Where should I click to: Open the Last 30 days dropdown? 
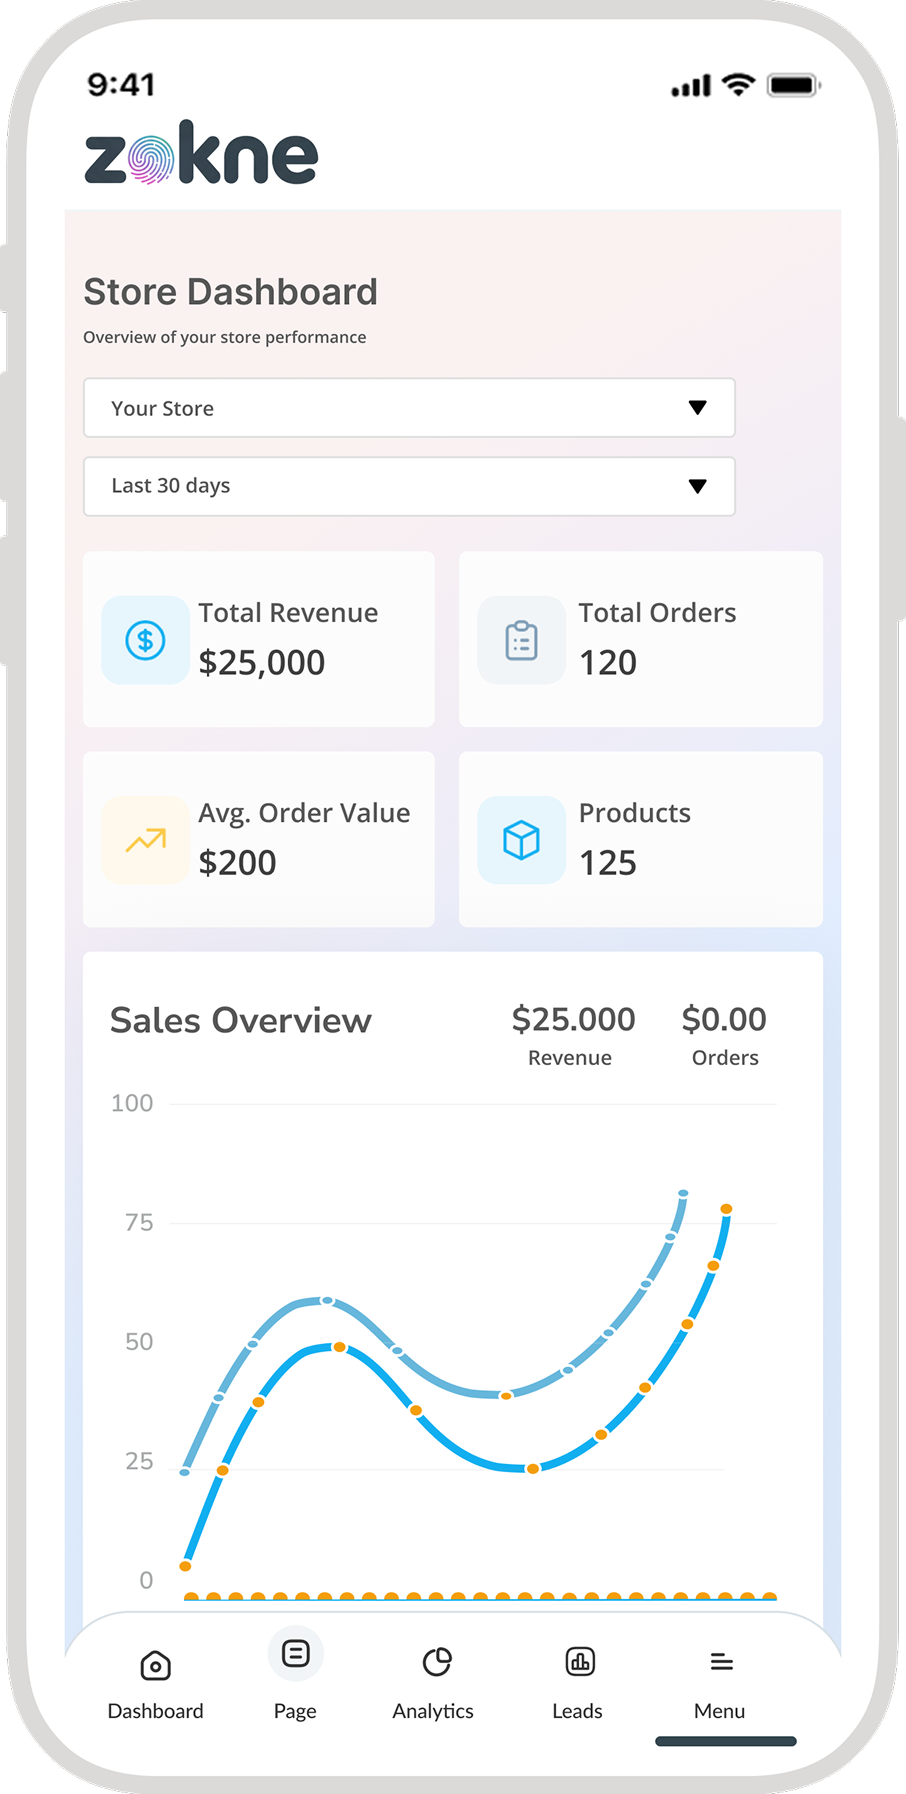[x=409, y=487]
